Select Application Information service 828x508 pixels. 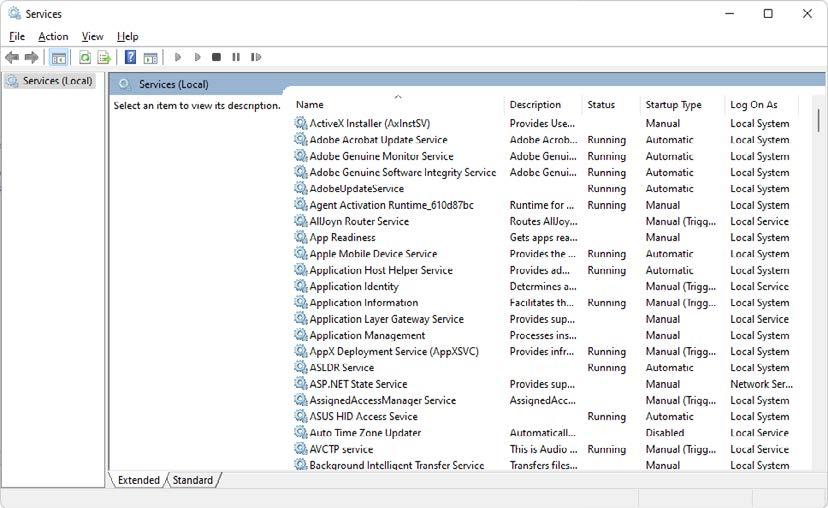(364, 303)
